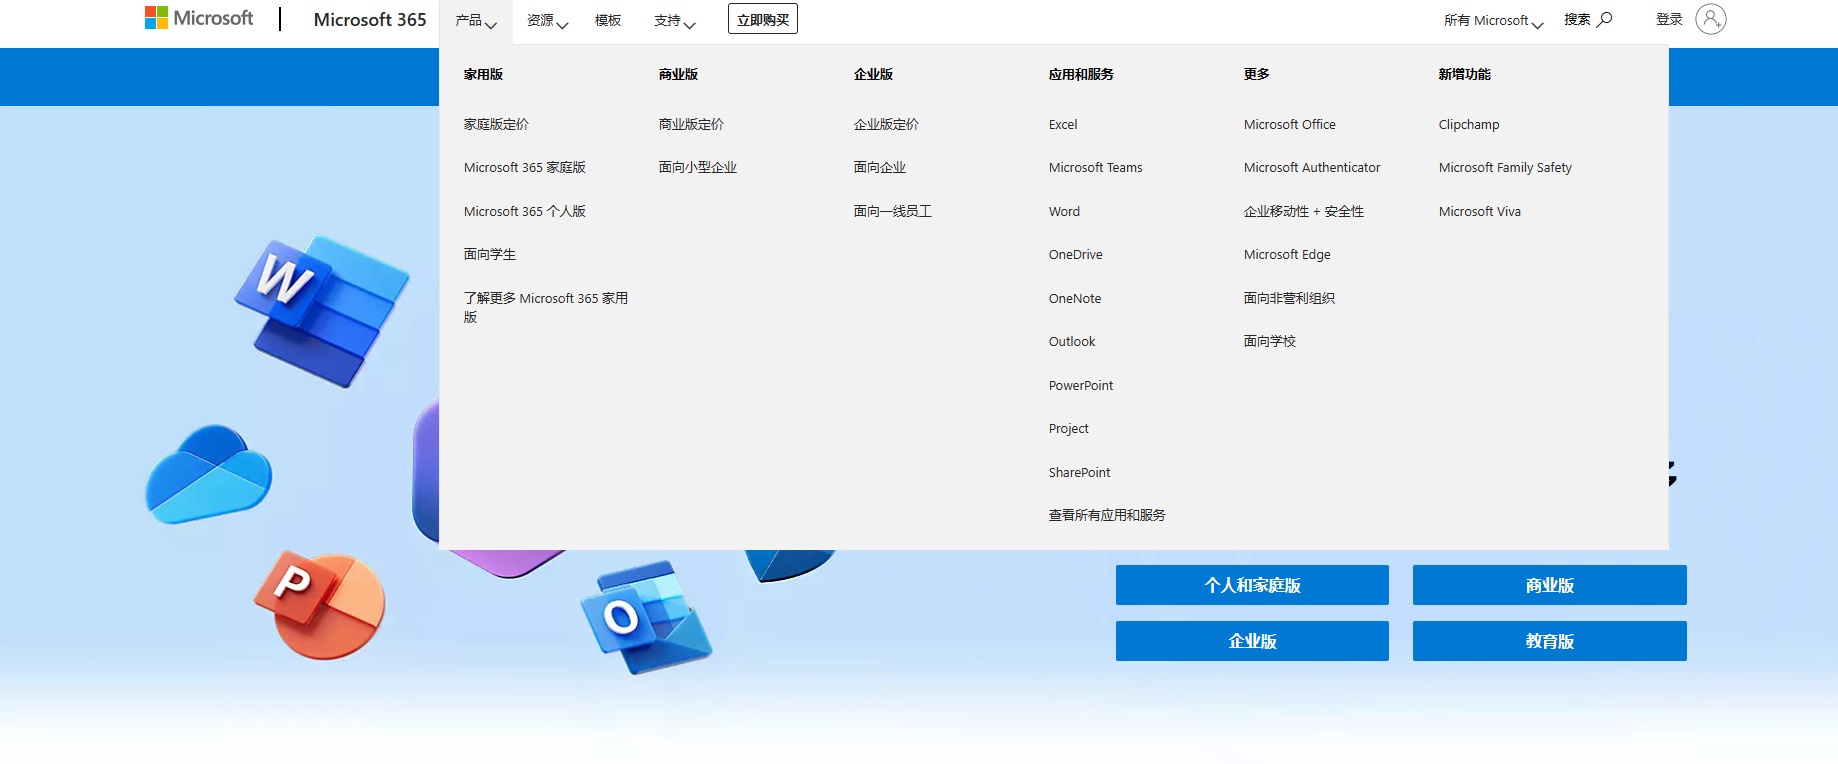Open 企业移动性 + 安全性 link
This screenshot has height=764, width=1838.
[x=1304, y=211]
